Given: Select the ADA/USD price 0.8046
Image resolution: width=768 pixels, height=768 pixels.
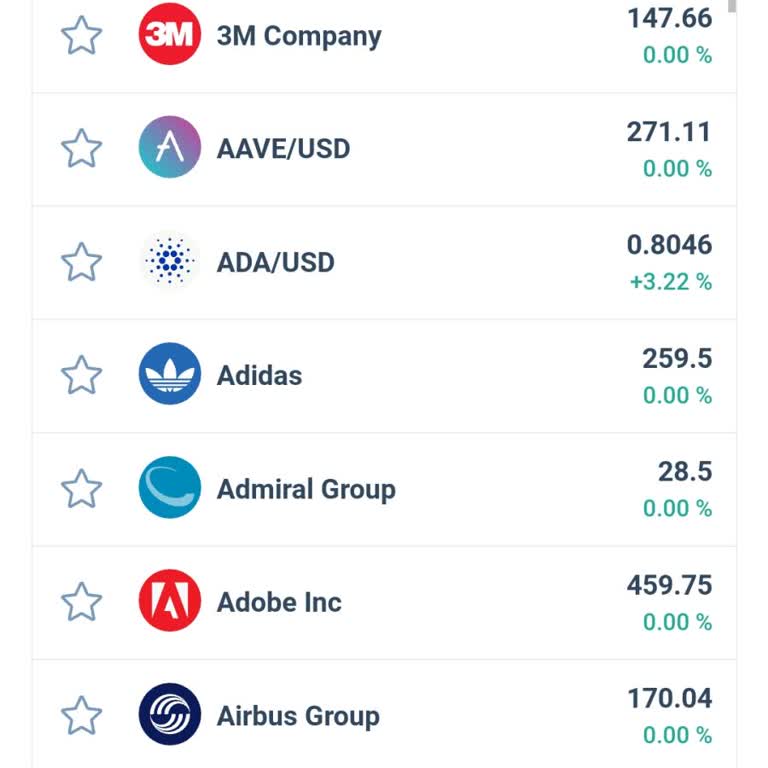Looking at the screenshot, I should point(669,245).
